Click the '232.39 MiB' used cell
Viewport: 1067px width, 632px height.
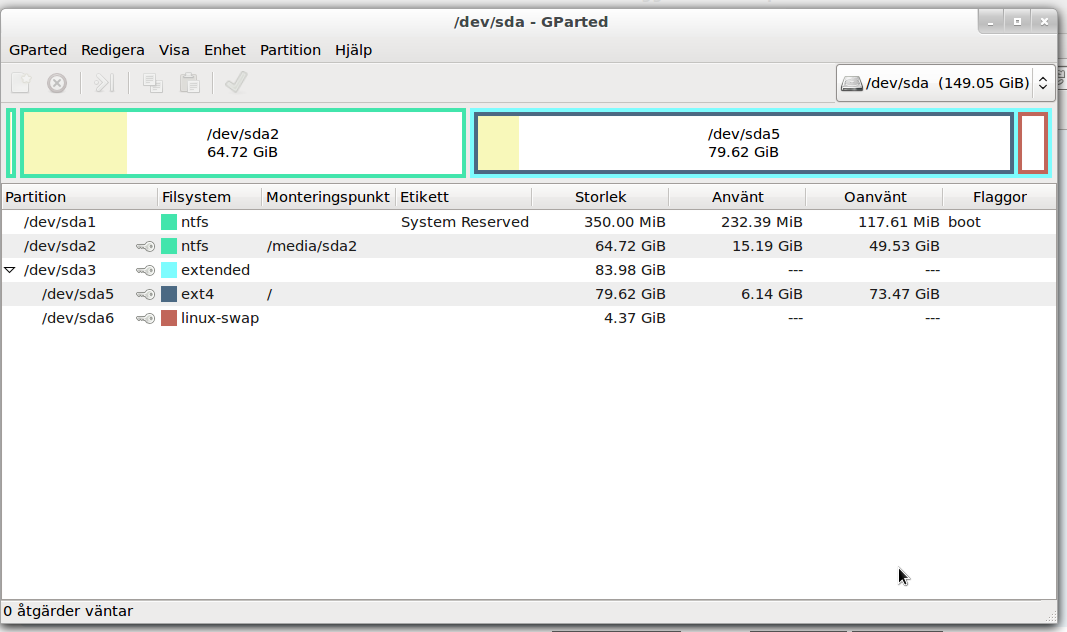click(x=761, y=222)
